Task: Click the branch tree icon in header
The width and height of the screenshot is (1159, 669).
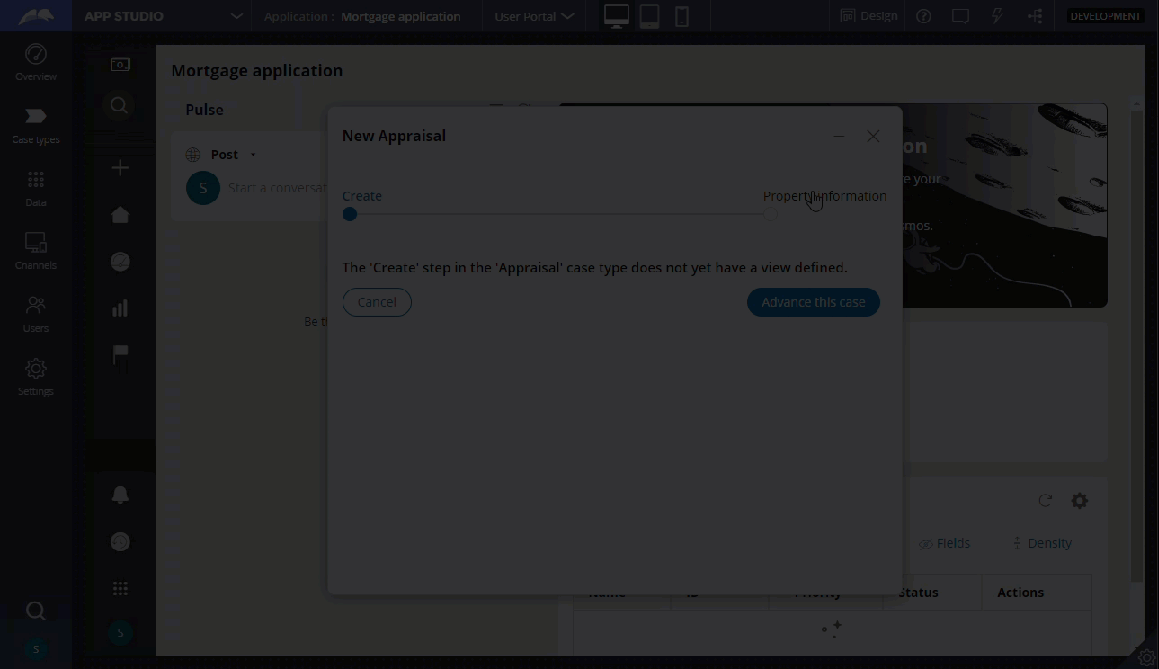Action: tap(1035, 16)
